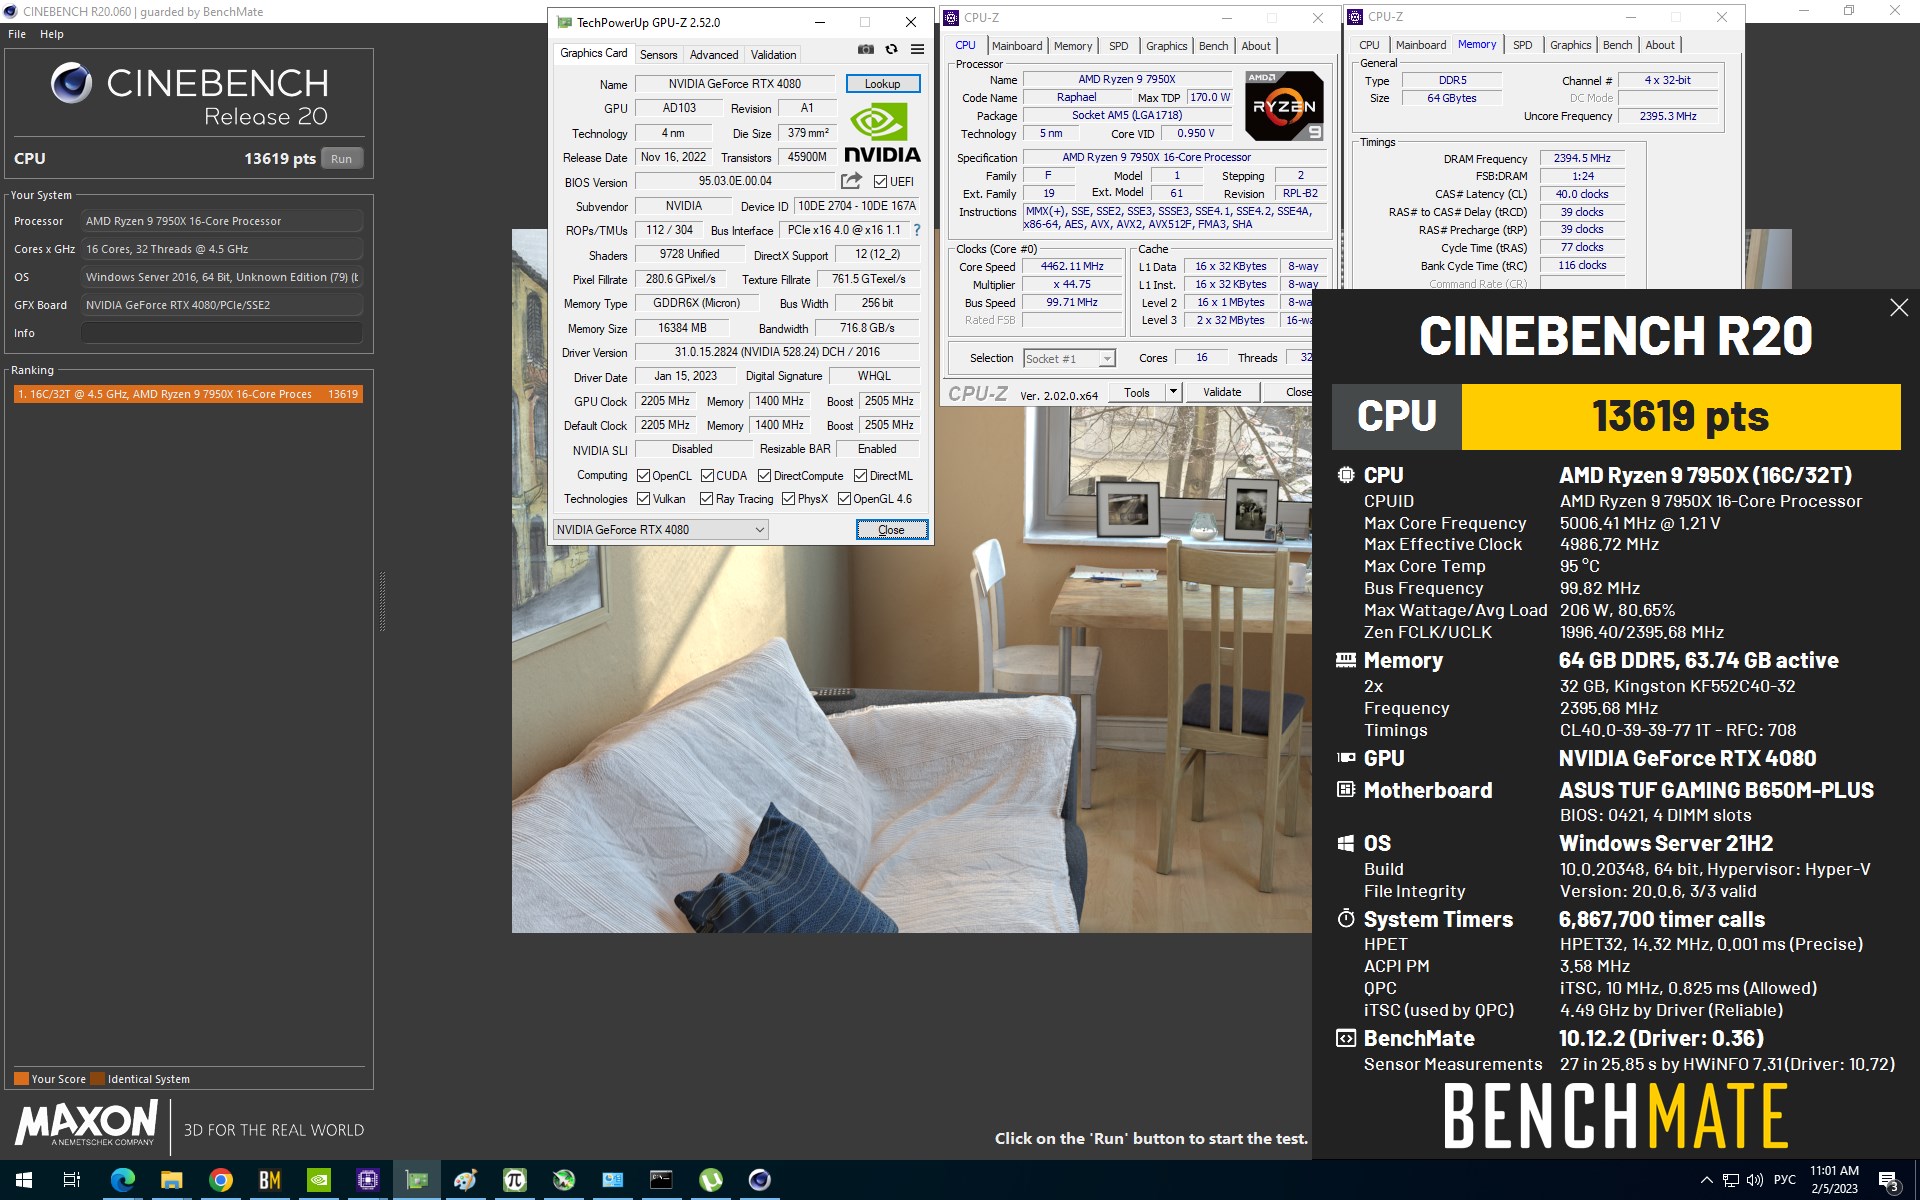This screenshot has width=1920, height=1200.
Task: Open Command Prompt from taskbar
Action: 661,1180
